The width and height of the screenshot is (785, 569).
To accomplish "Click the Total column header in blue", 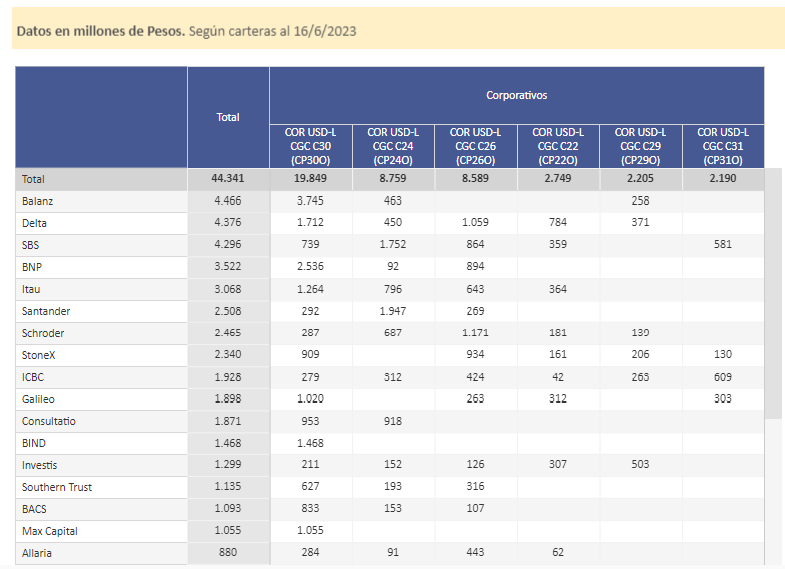I will tap(228, 117).
